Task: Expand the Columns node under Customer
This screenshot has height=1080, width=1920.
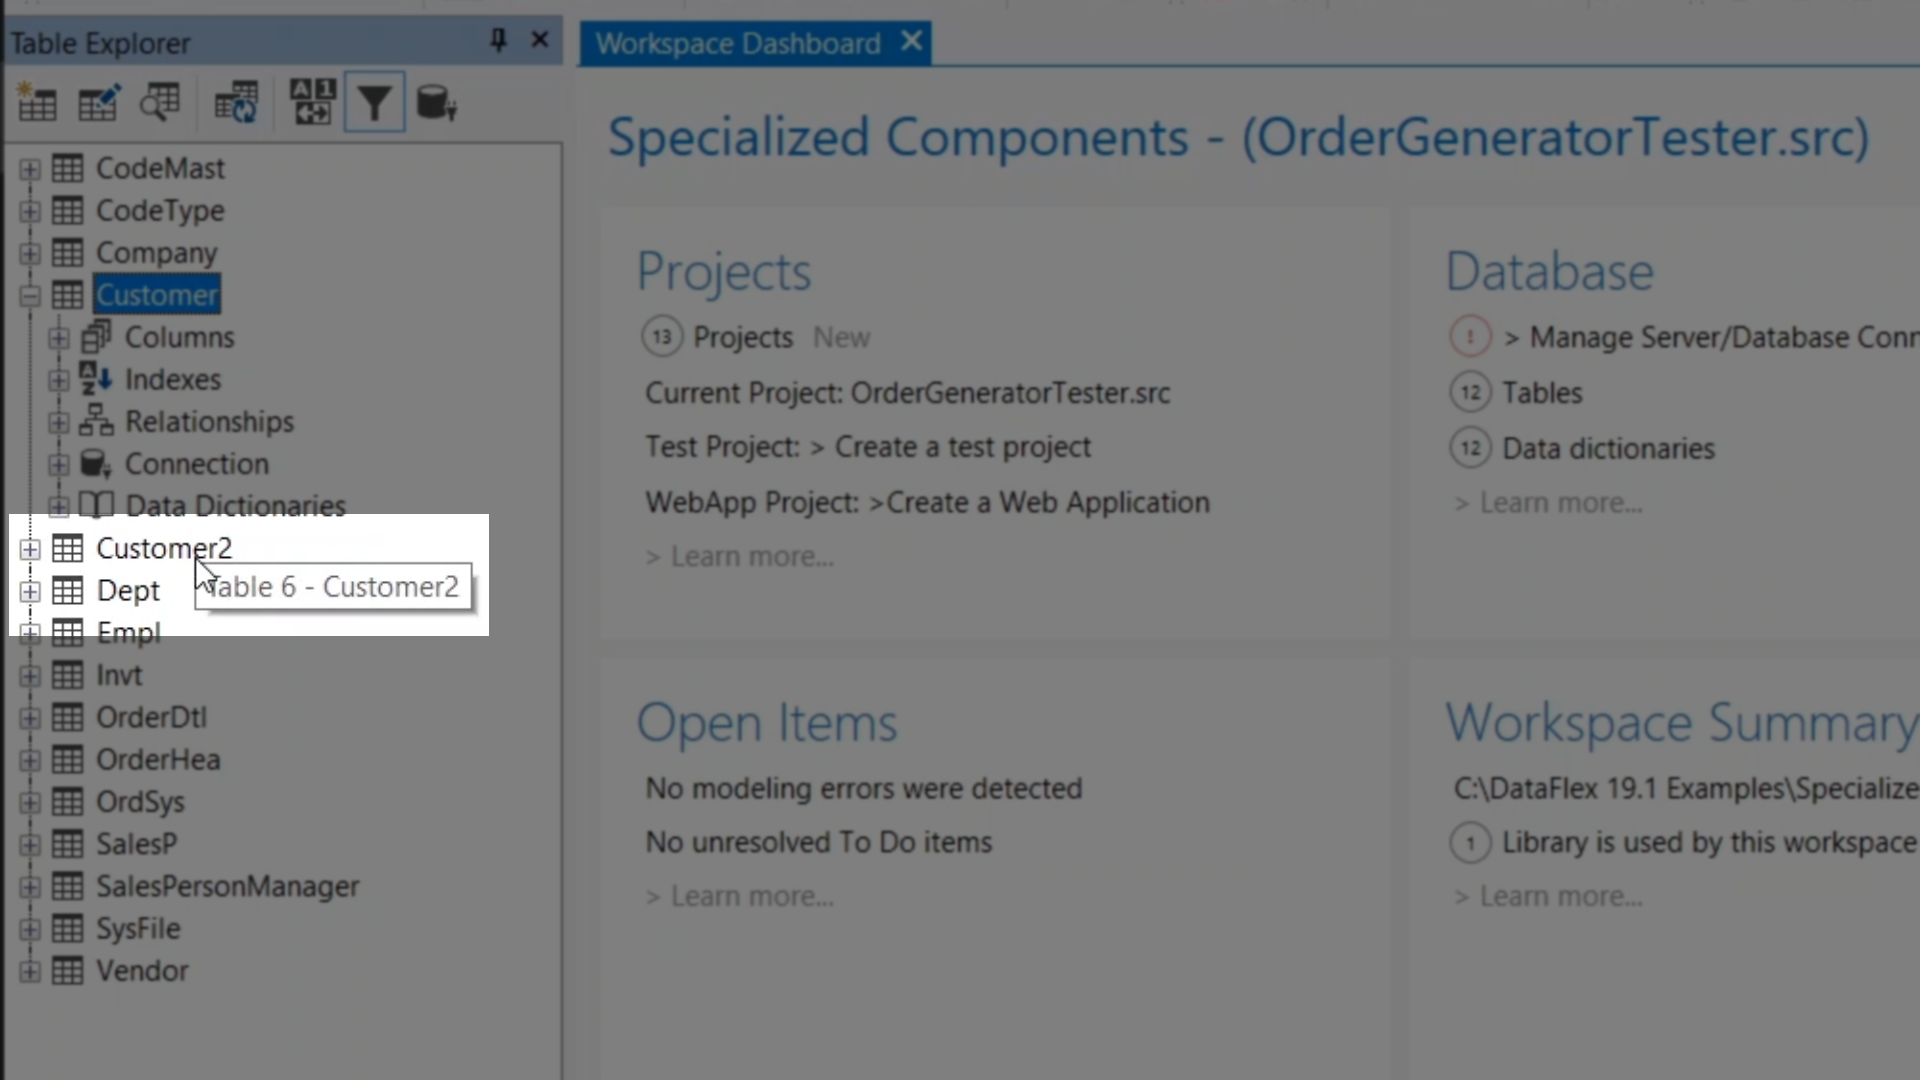Action: pos(58,338)
